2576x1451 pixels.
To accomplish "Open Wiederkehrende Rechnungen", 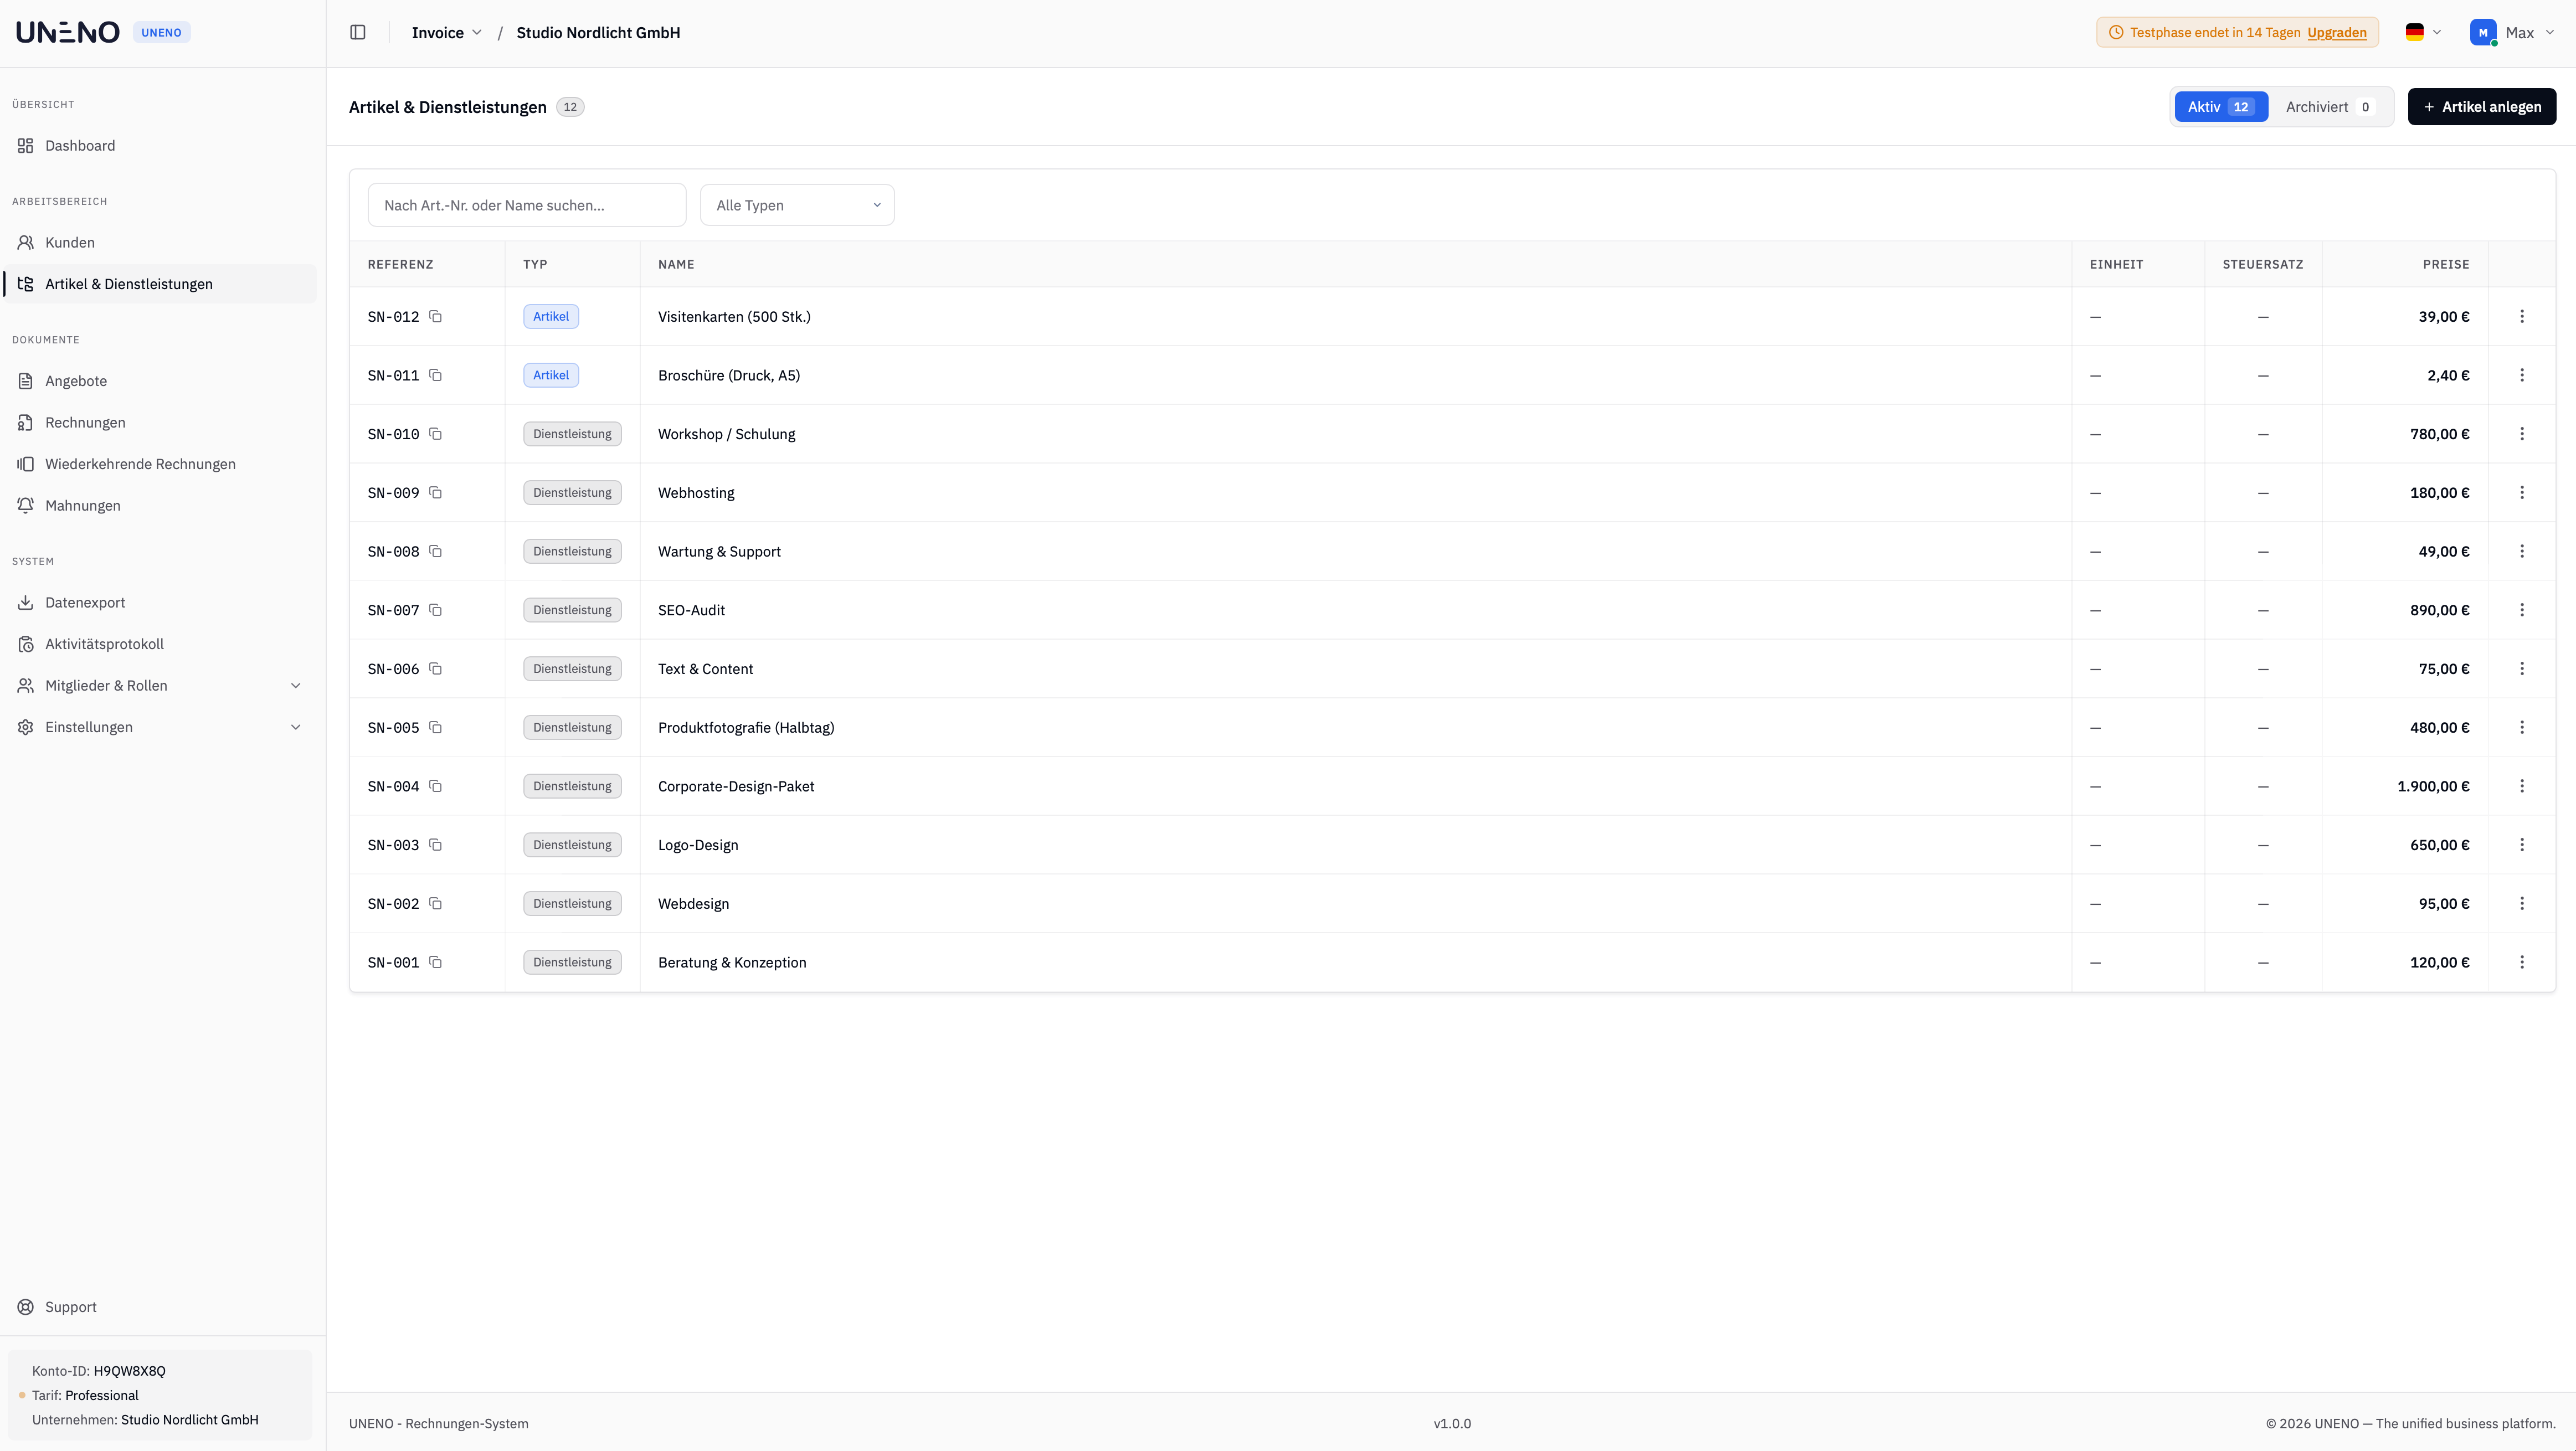I will pos(160,464).
